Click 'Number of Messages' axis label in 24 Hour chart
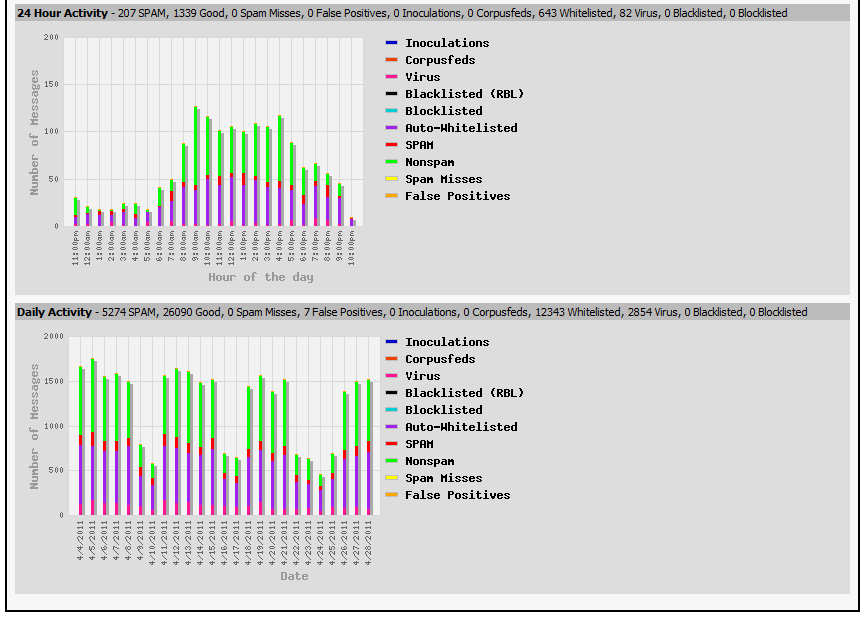 pos(35,132)
